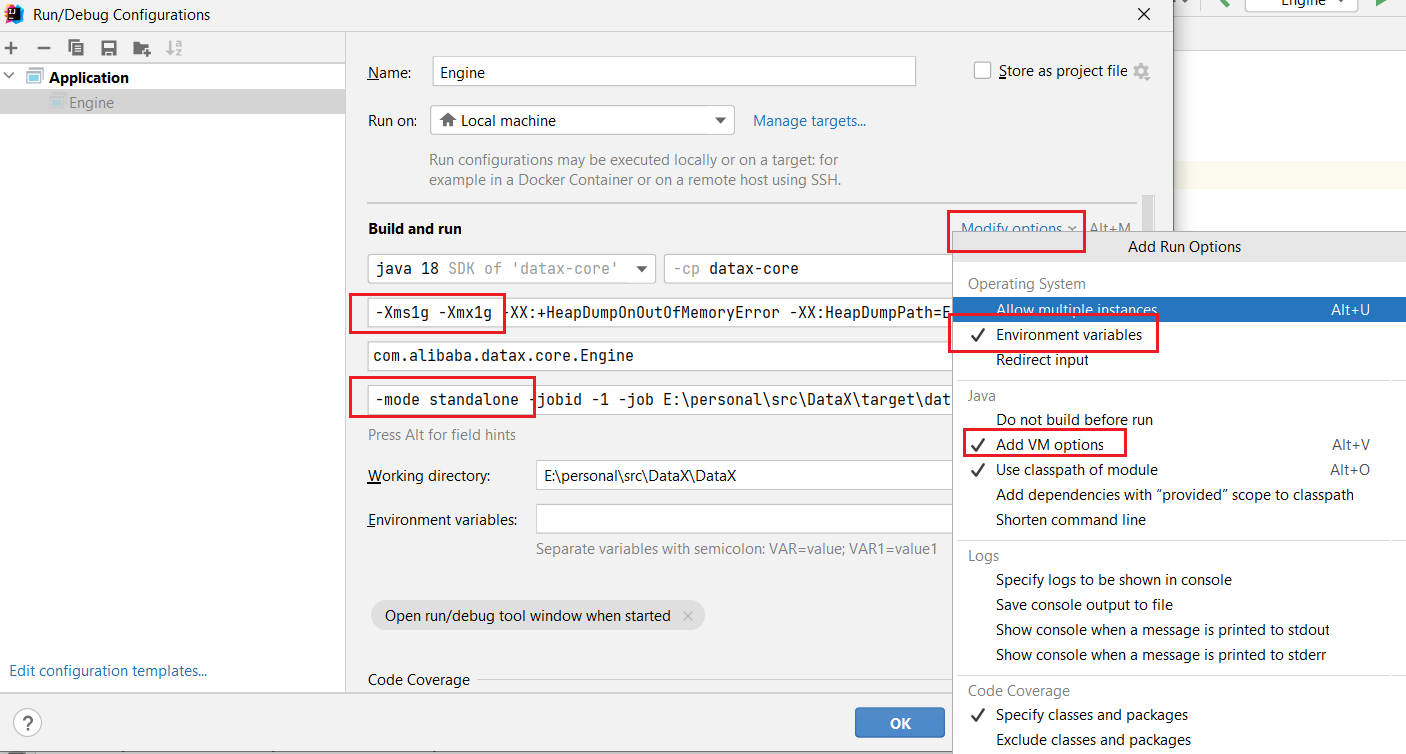Dismiss the Open run/debug tool window tag
The image size is (1406, 754).
point(688,616)
